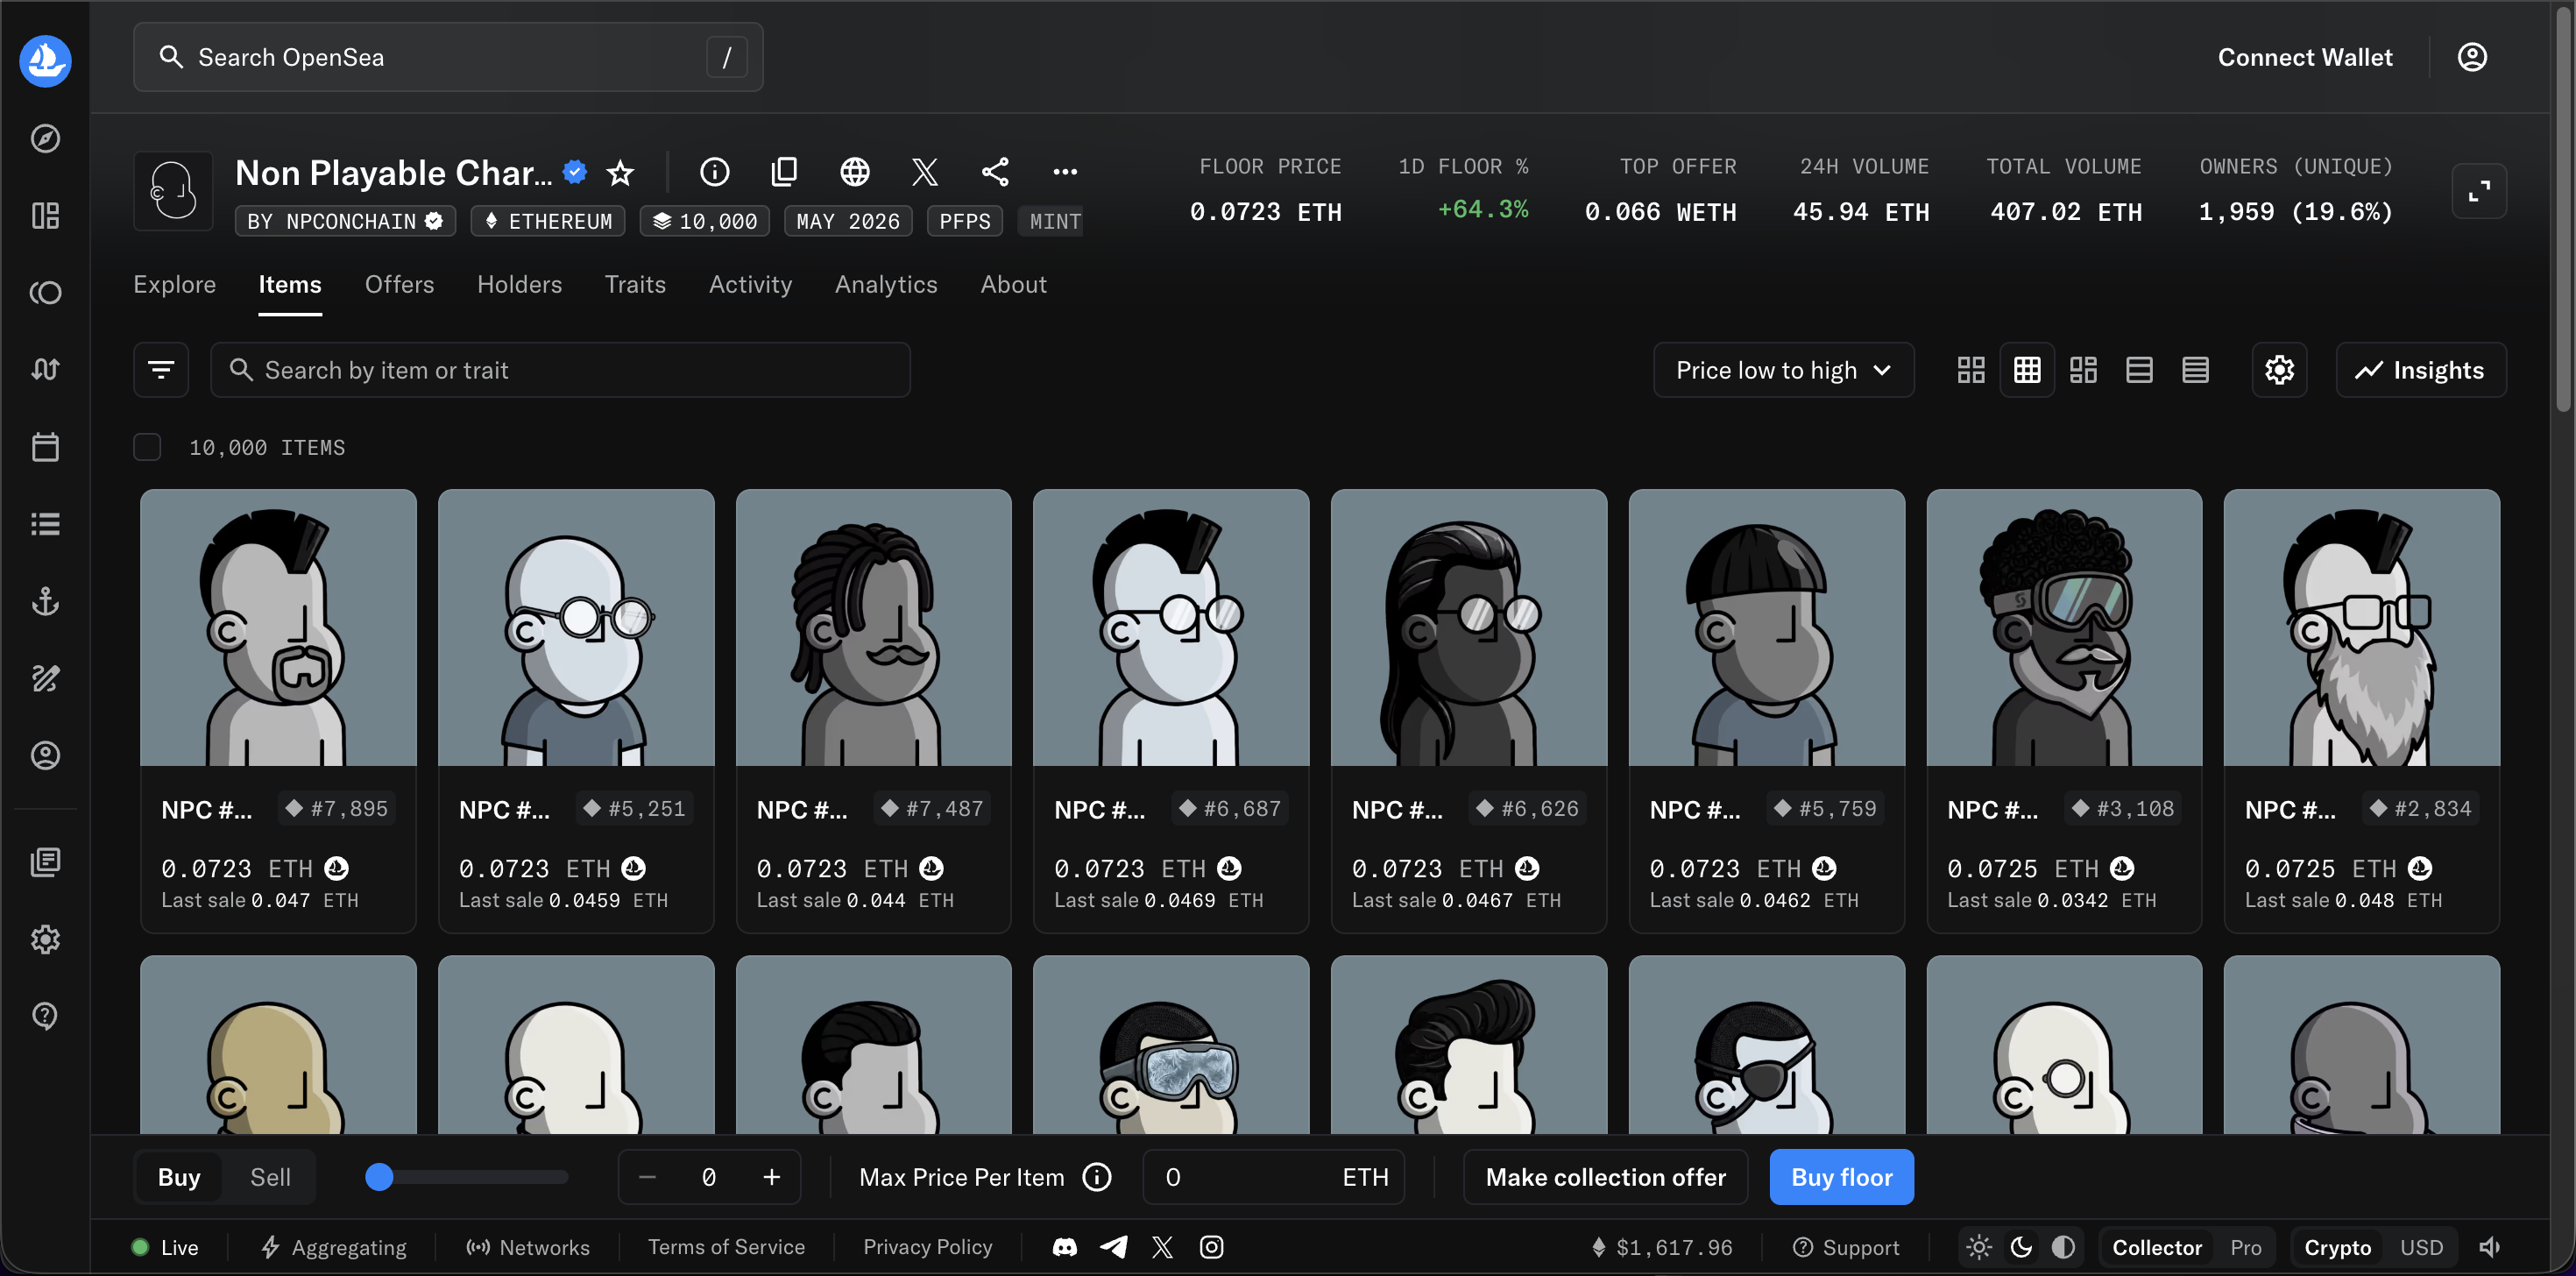Tick the select all items checkbox

click(147, 447)
